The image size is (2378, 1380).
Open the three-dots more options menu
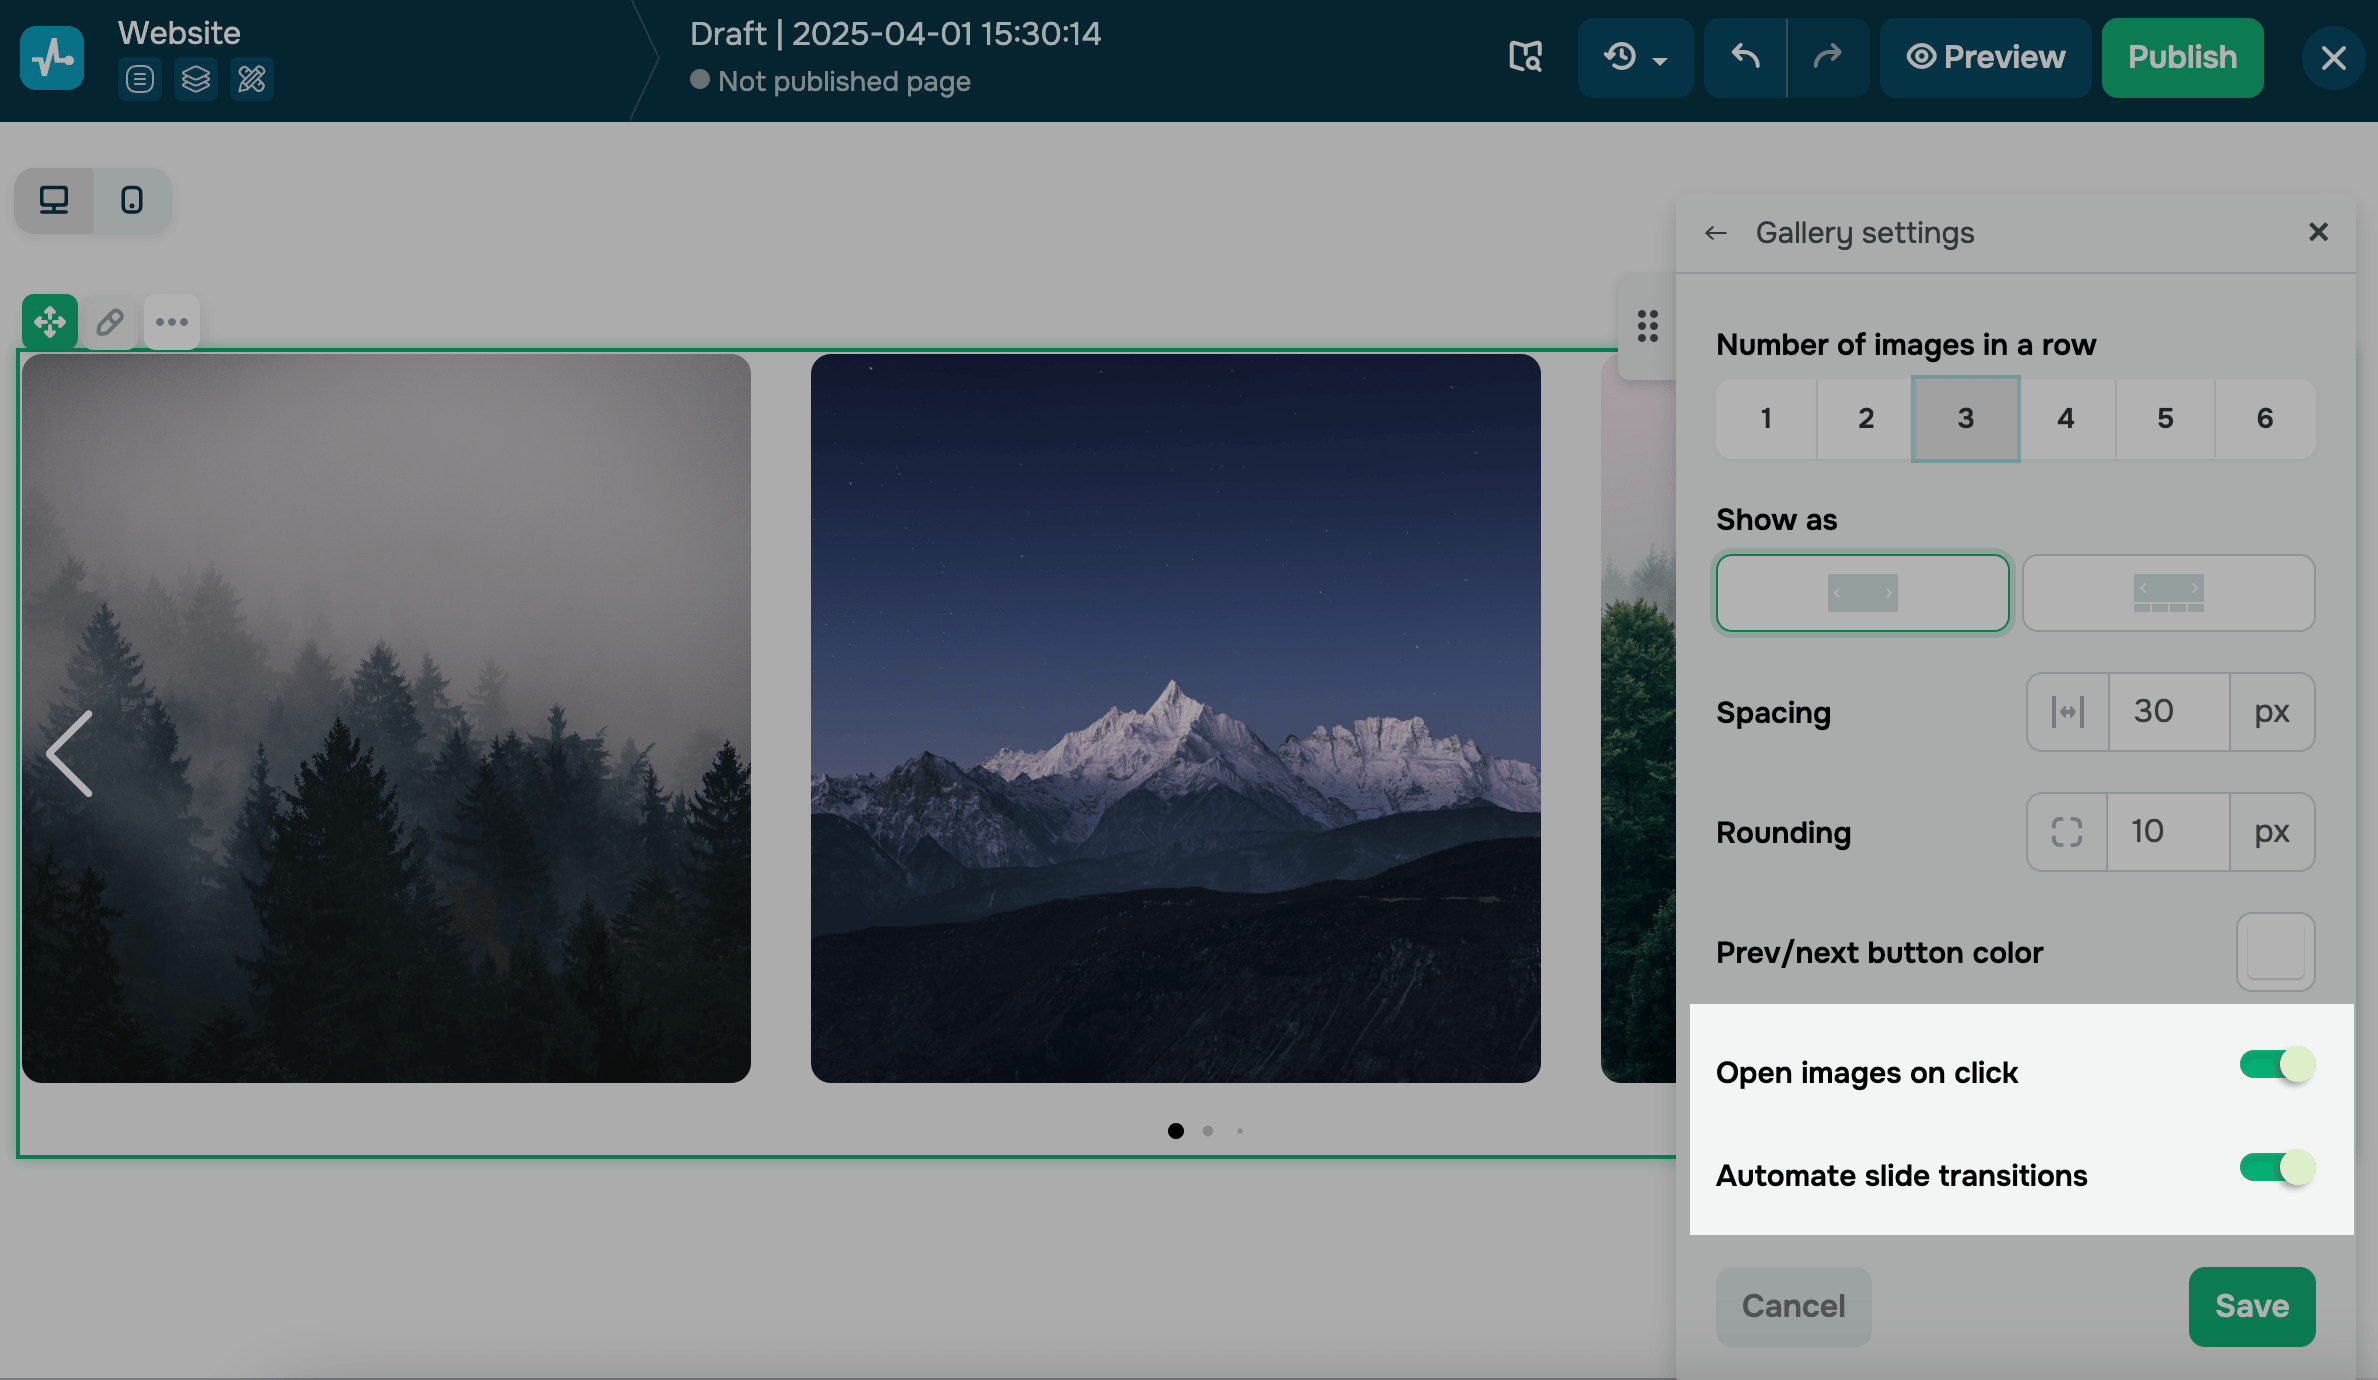coord(172,322)
